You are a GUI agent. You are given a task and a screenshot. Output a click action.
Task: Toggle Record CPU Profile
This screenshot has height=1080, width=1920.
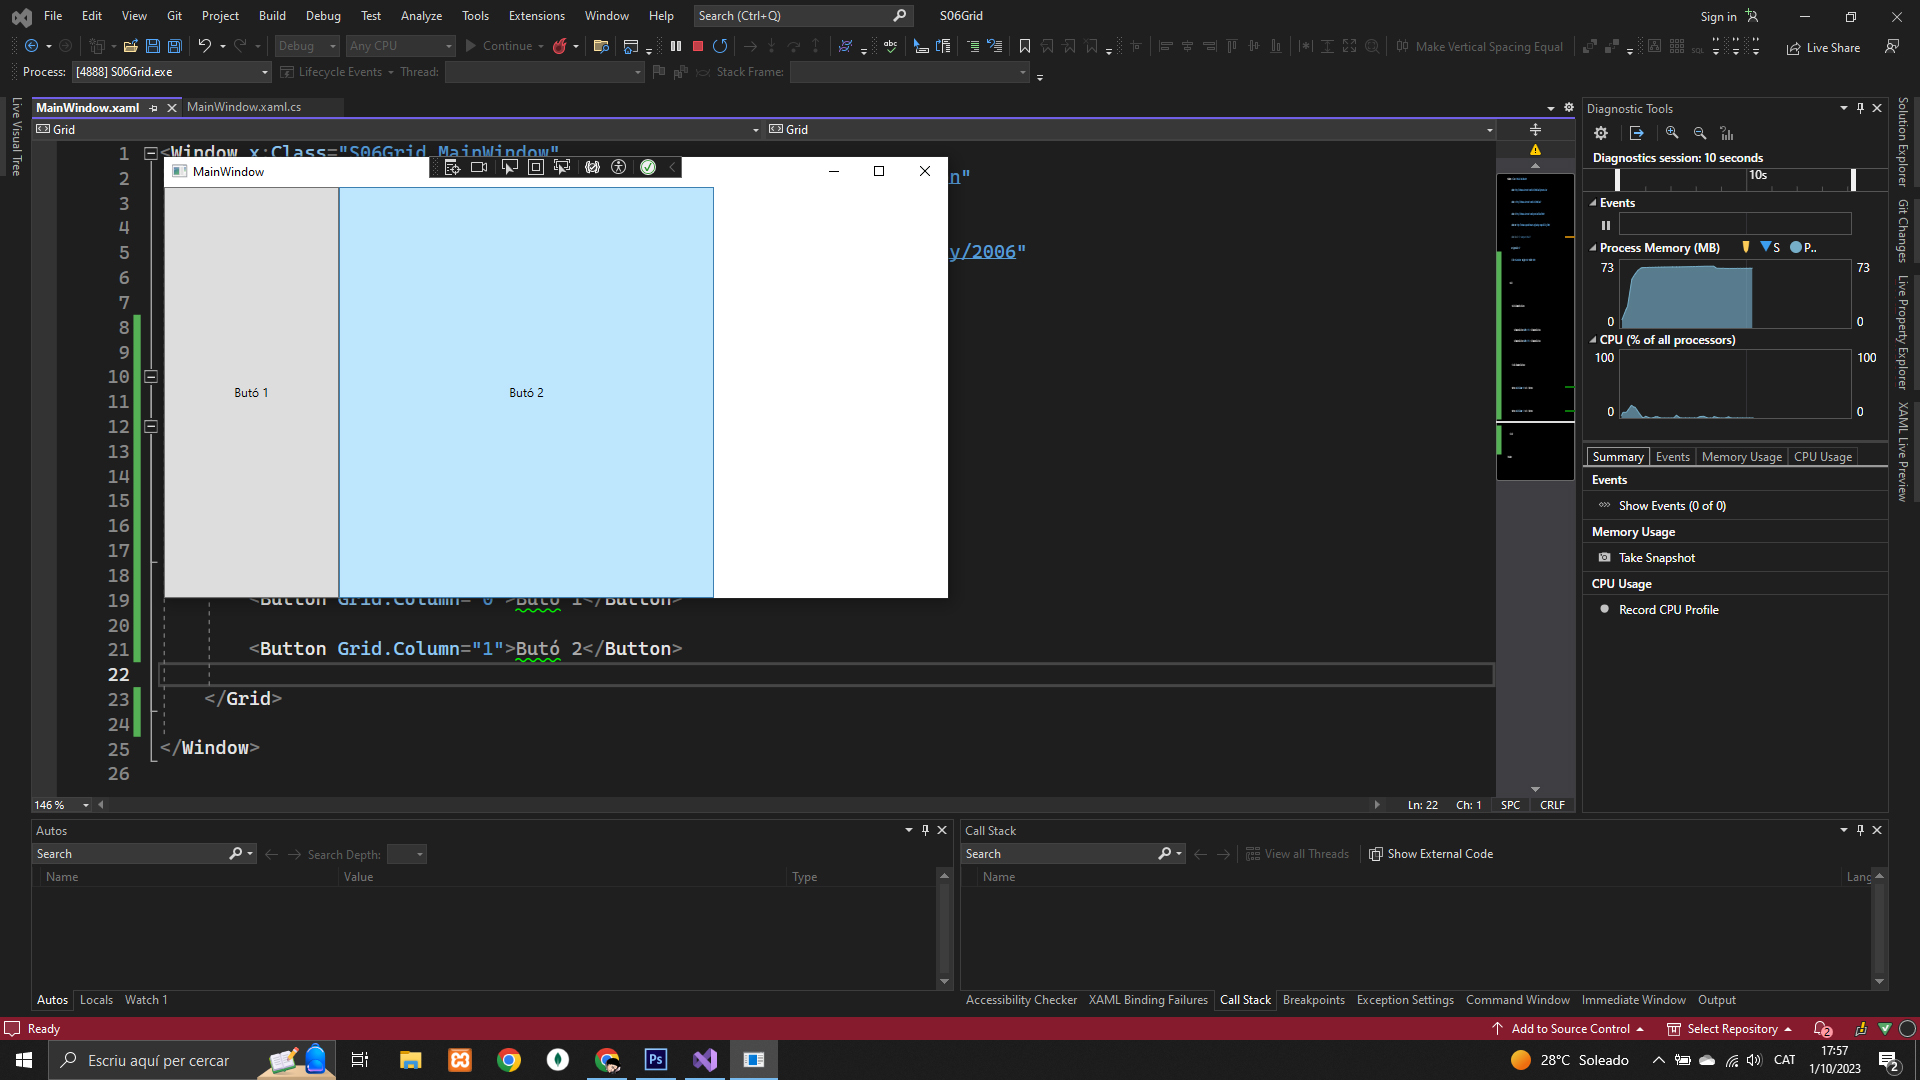[x=1668, y=610]
